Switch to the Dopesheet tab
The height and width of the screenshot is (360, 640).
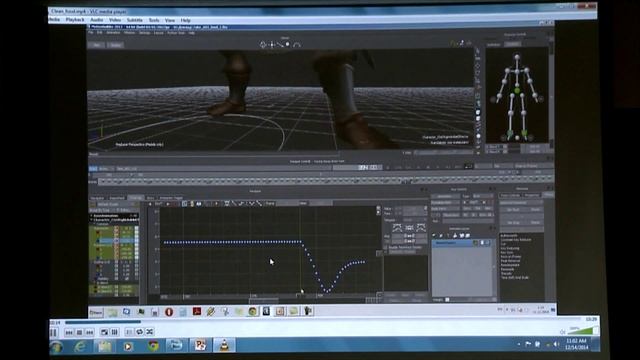[x=117, y=198]
